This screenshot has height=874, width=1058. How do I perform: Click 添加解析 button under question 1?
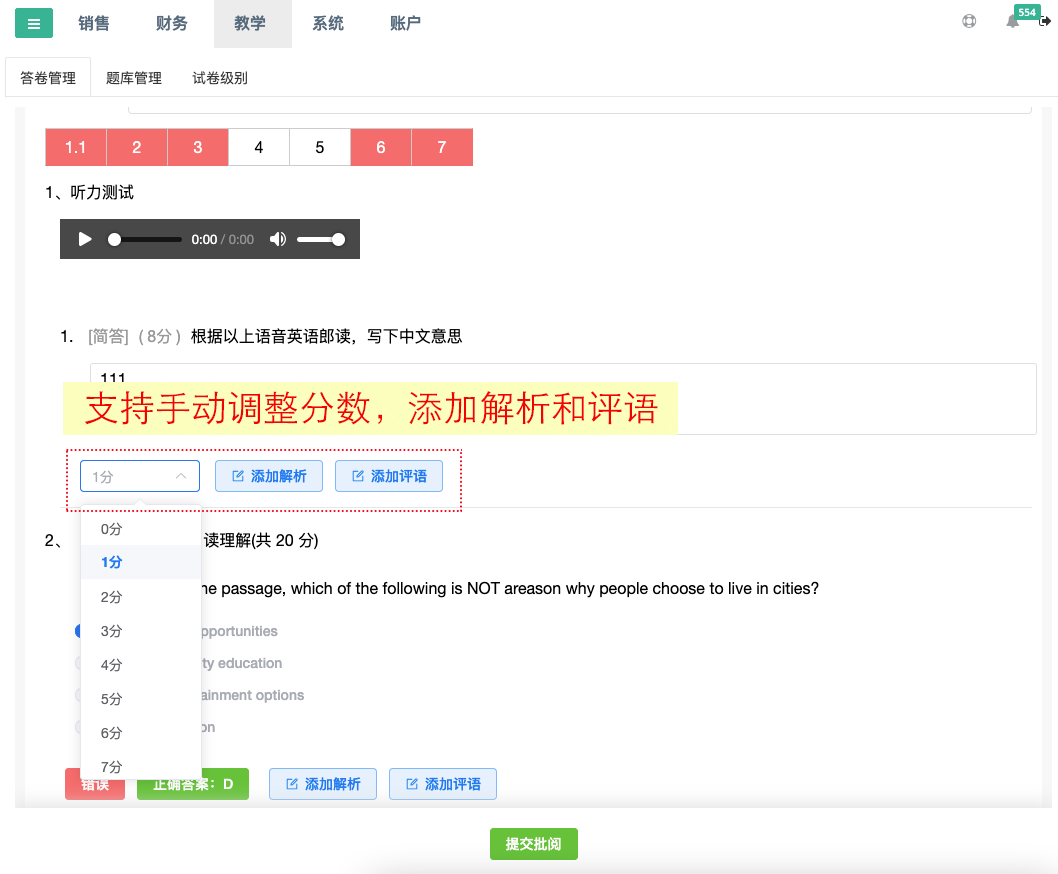tap(269, 477)
